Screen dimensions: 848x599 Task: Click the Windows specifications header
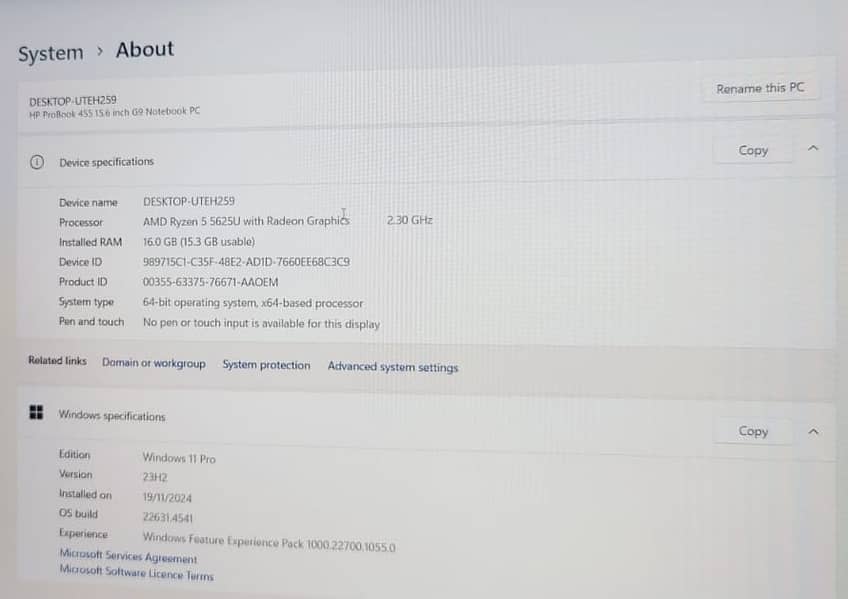coord(112,416)
